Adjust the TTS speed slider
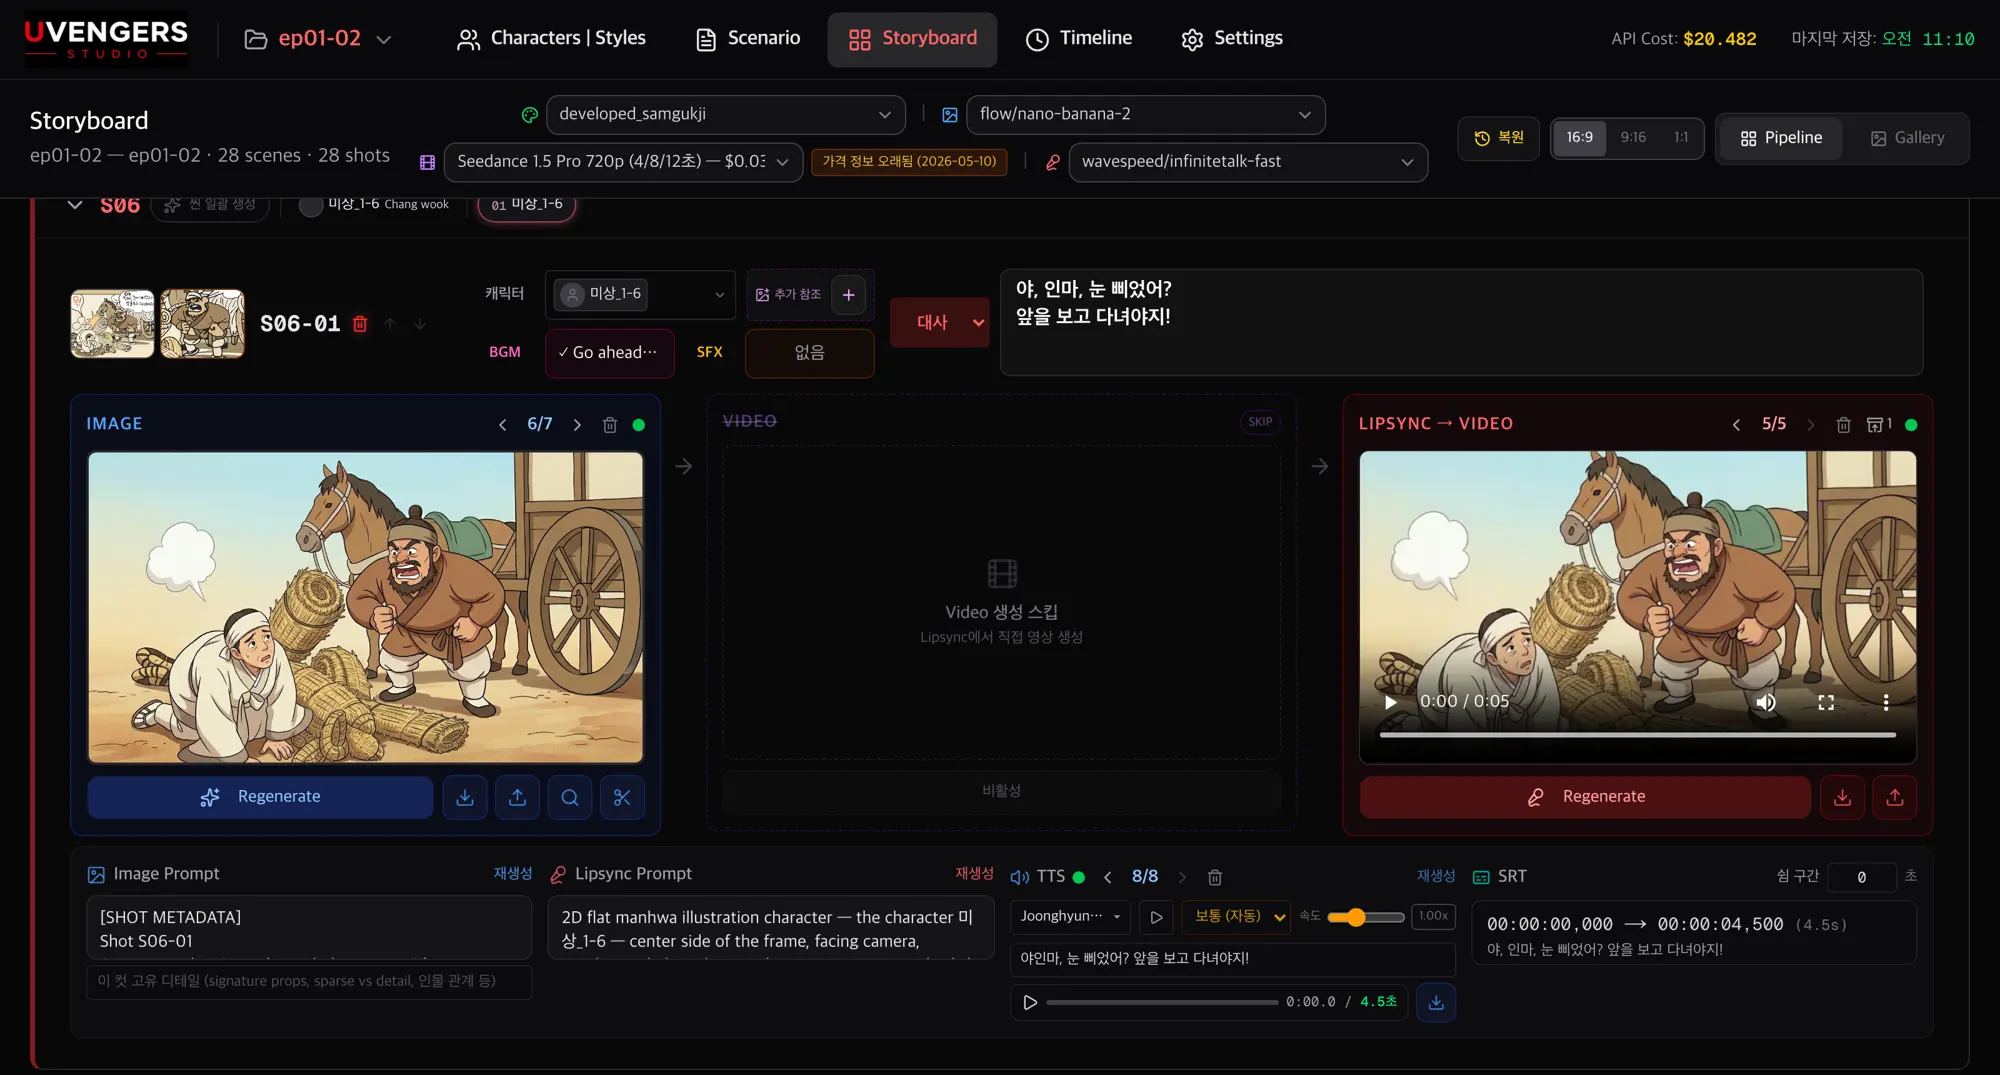The image size is (2000, 1075). click(x=1365, y=917)
